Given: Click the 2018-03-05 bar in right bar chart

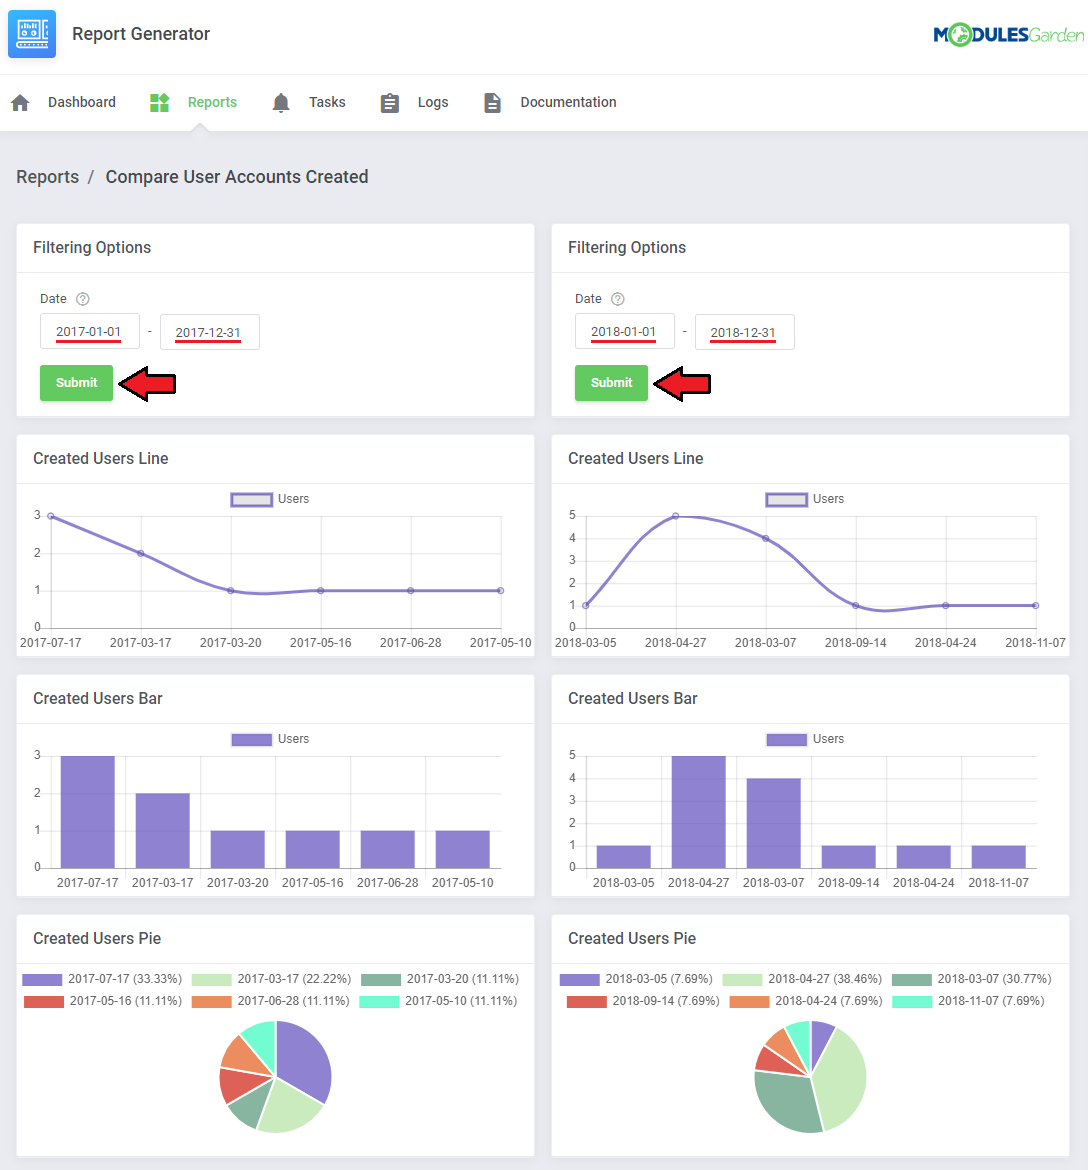Looking at the screenshot, I should coord(624,857).
